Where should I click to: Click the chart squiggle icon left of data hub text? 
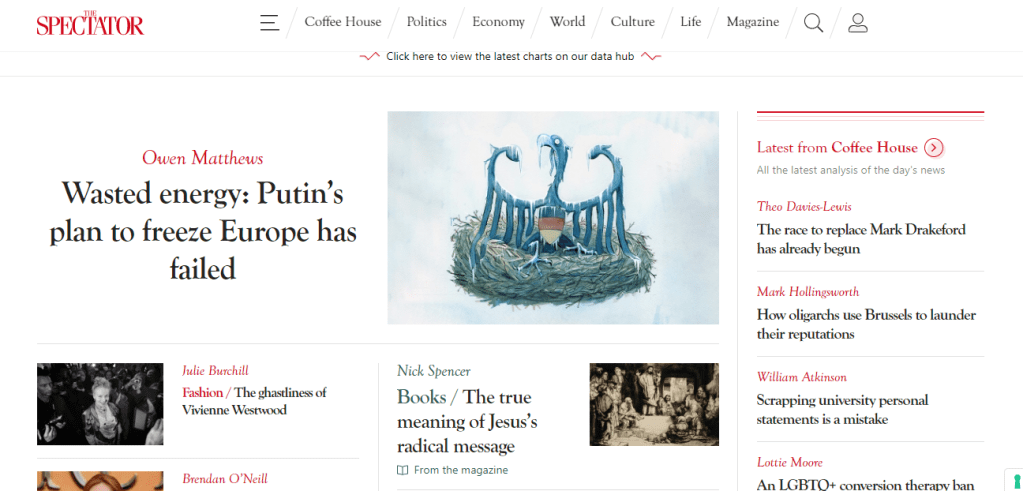(x=370, y=57)
